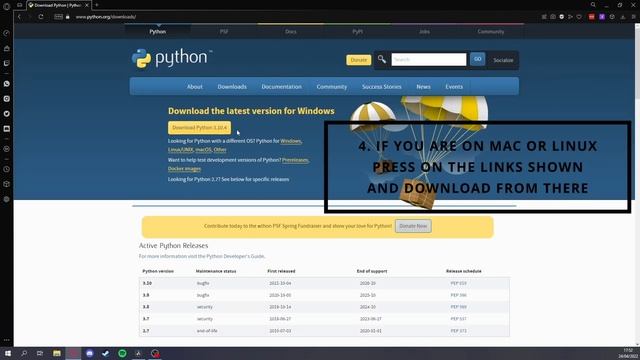Click the tab search magnifier icon
The height and width of the screenshot is (360, 640).
pos(593,5)
